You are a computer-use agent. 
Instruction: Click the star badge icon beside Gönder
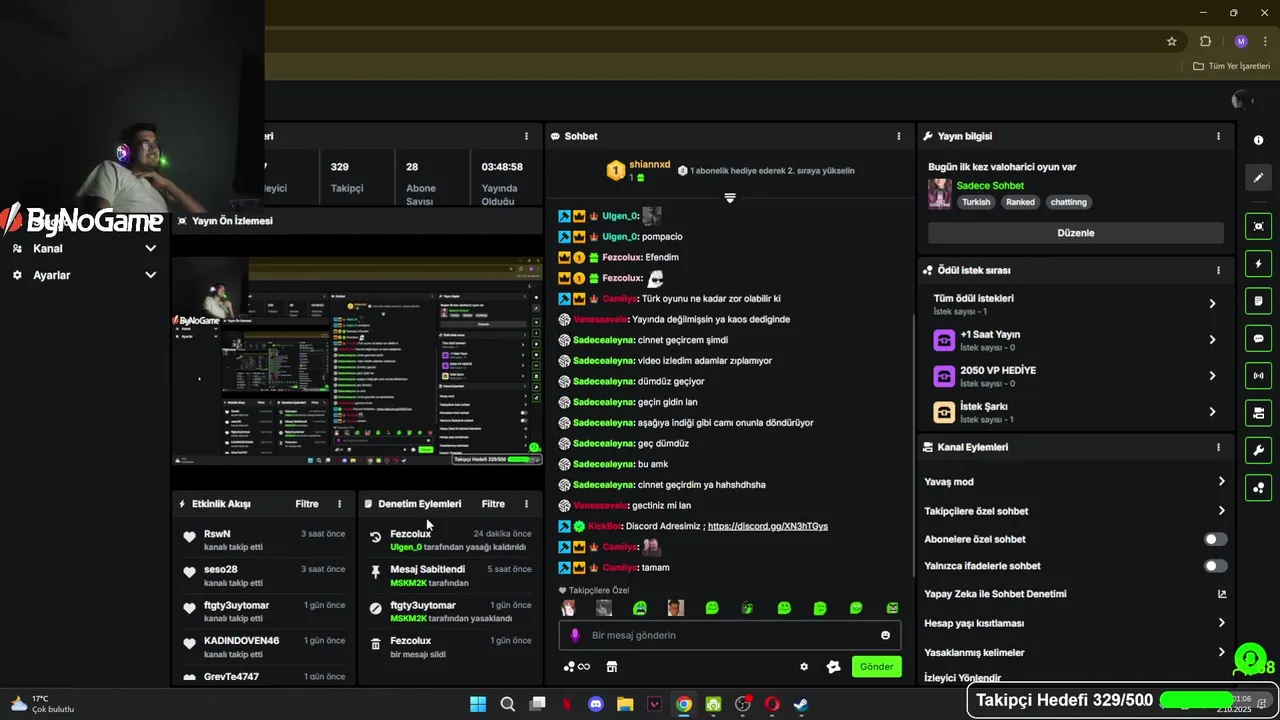(x=833, y=667)
